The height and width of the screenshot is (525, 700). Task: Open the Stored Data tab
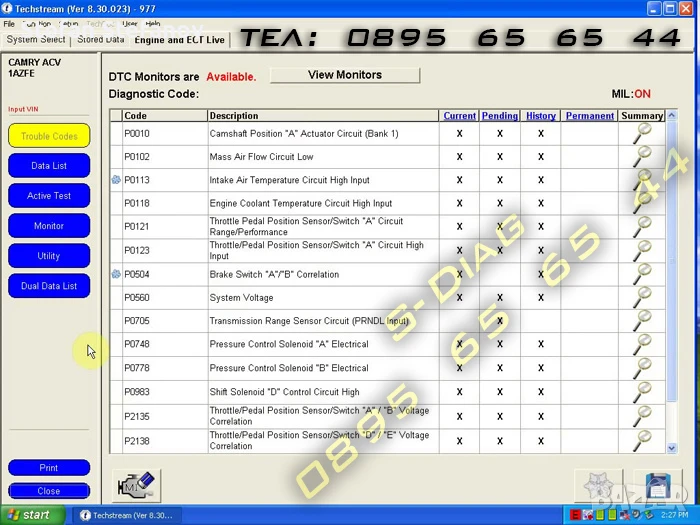click(100, 40)
